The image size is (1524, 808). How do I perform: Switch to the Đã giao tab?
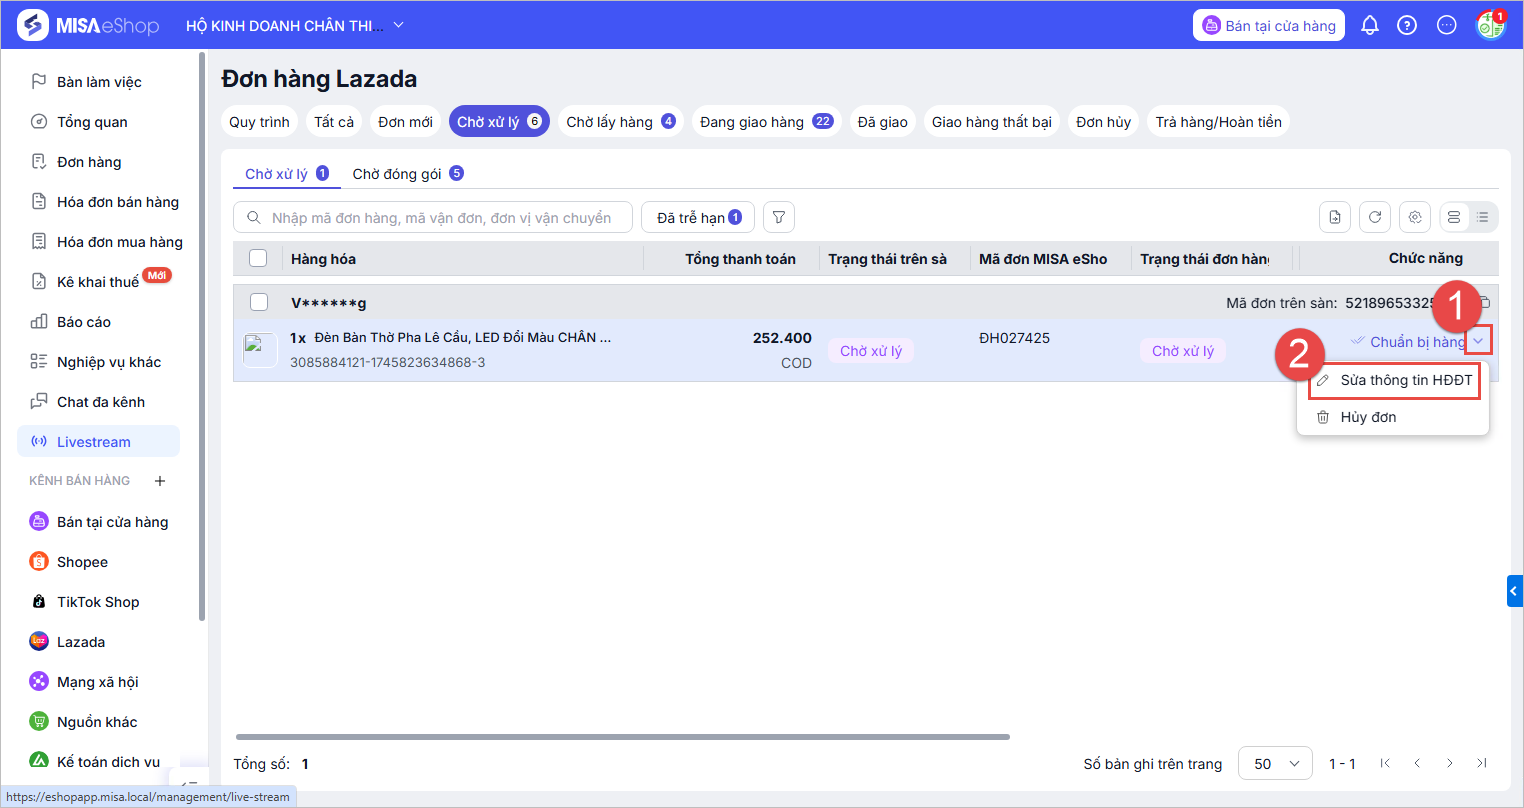point(883,122)
